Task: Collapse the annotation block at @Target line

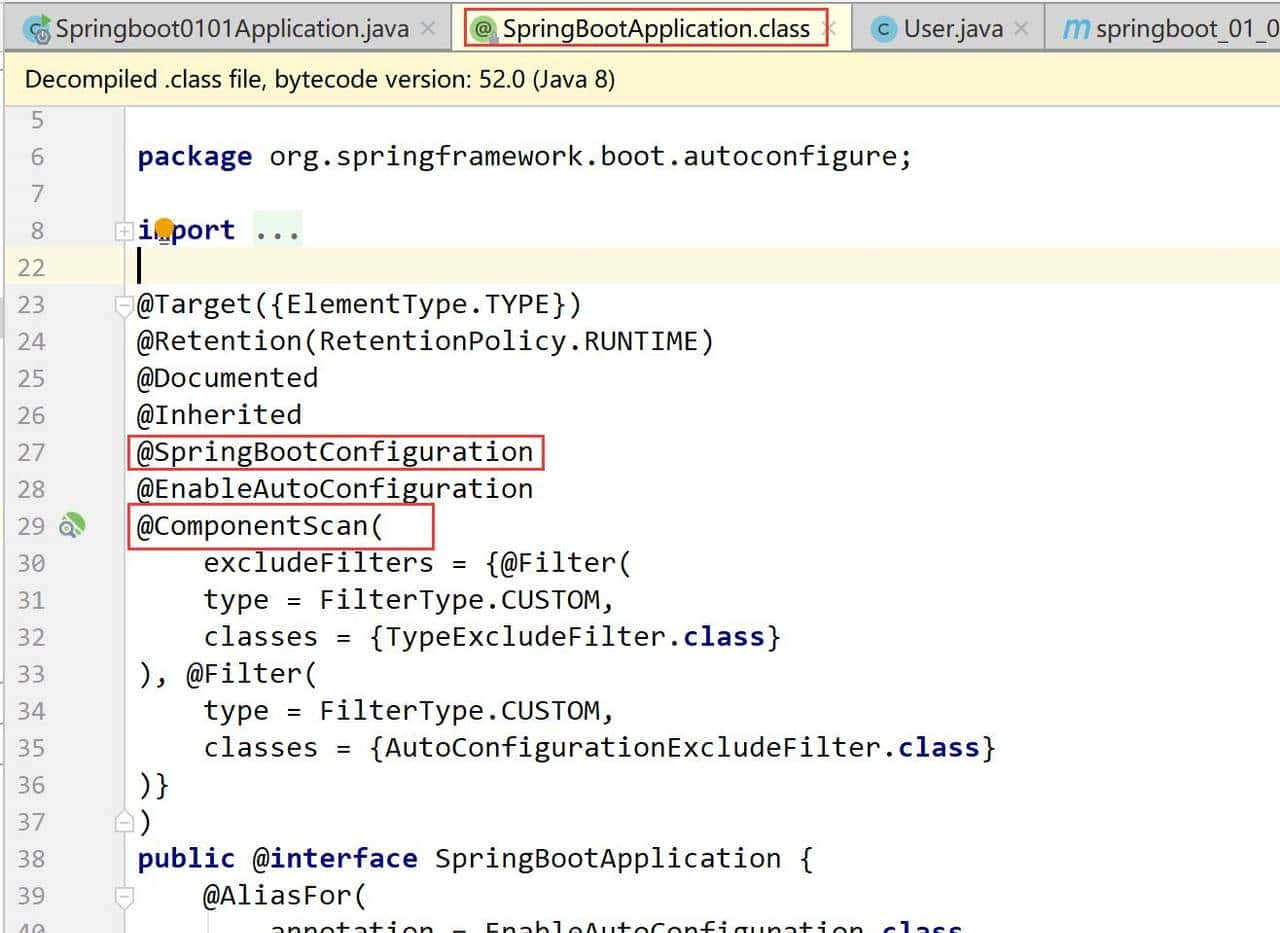Action: pyautogui.click(x=123, y=304)
